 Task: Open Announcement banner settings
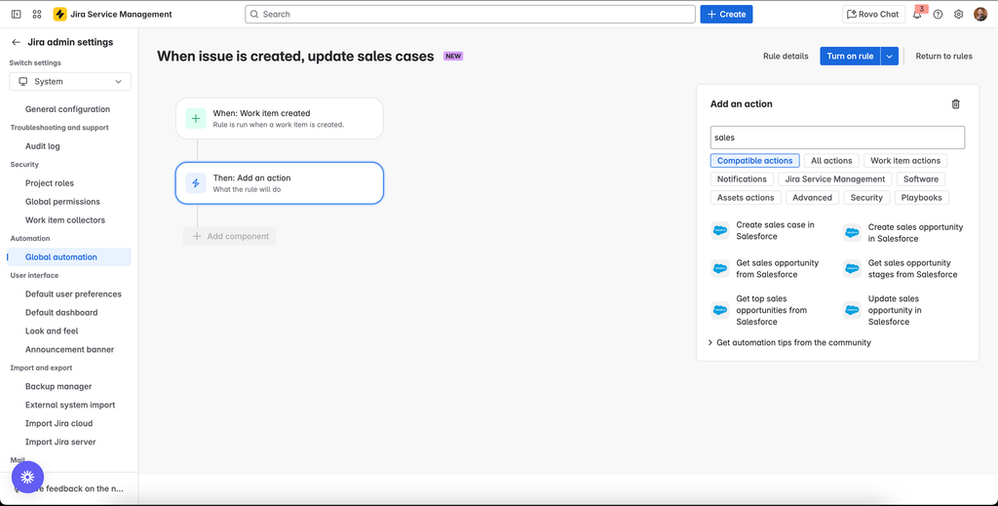click(x=69, y=349)
